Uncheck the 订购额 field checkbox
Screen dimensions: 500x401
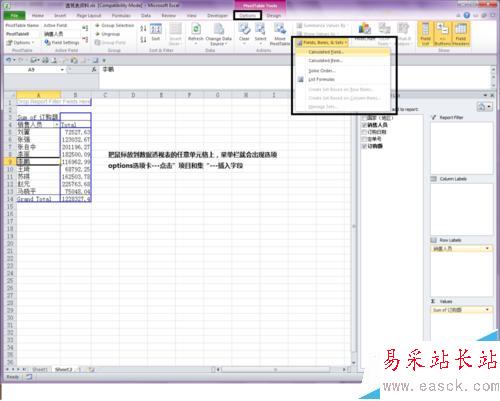[364, 146]
